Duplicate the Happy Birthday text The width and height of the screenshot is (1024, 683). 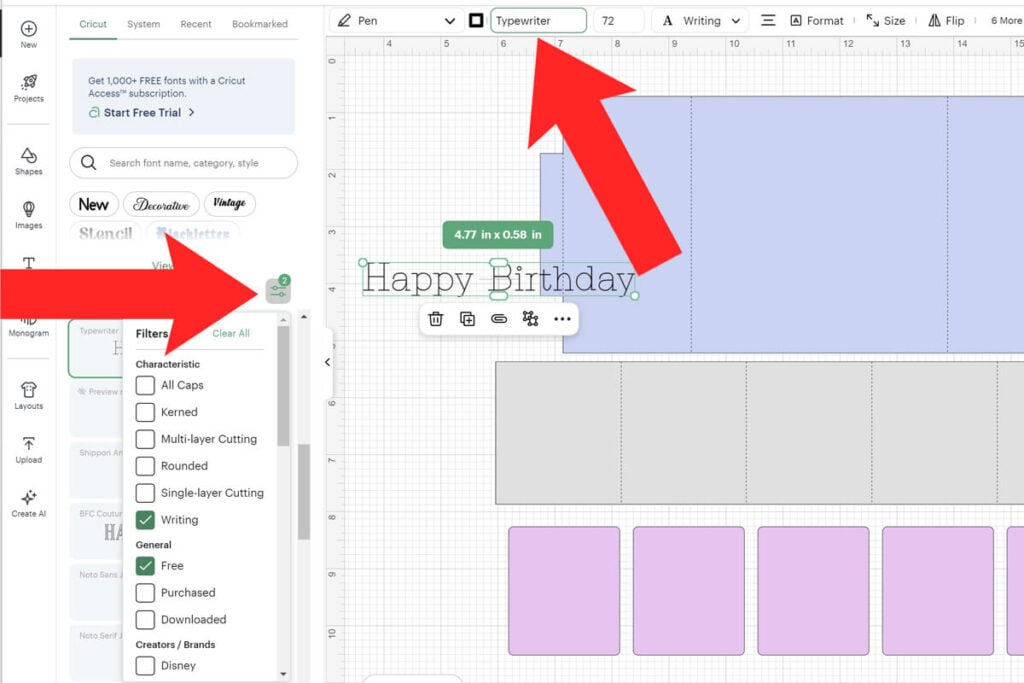pos(467,319)
